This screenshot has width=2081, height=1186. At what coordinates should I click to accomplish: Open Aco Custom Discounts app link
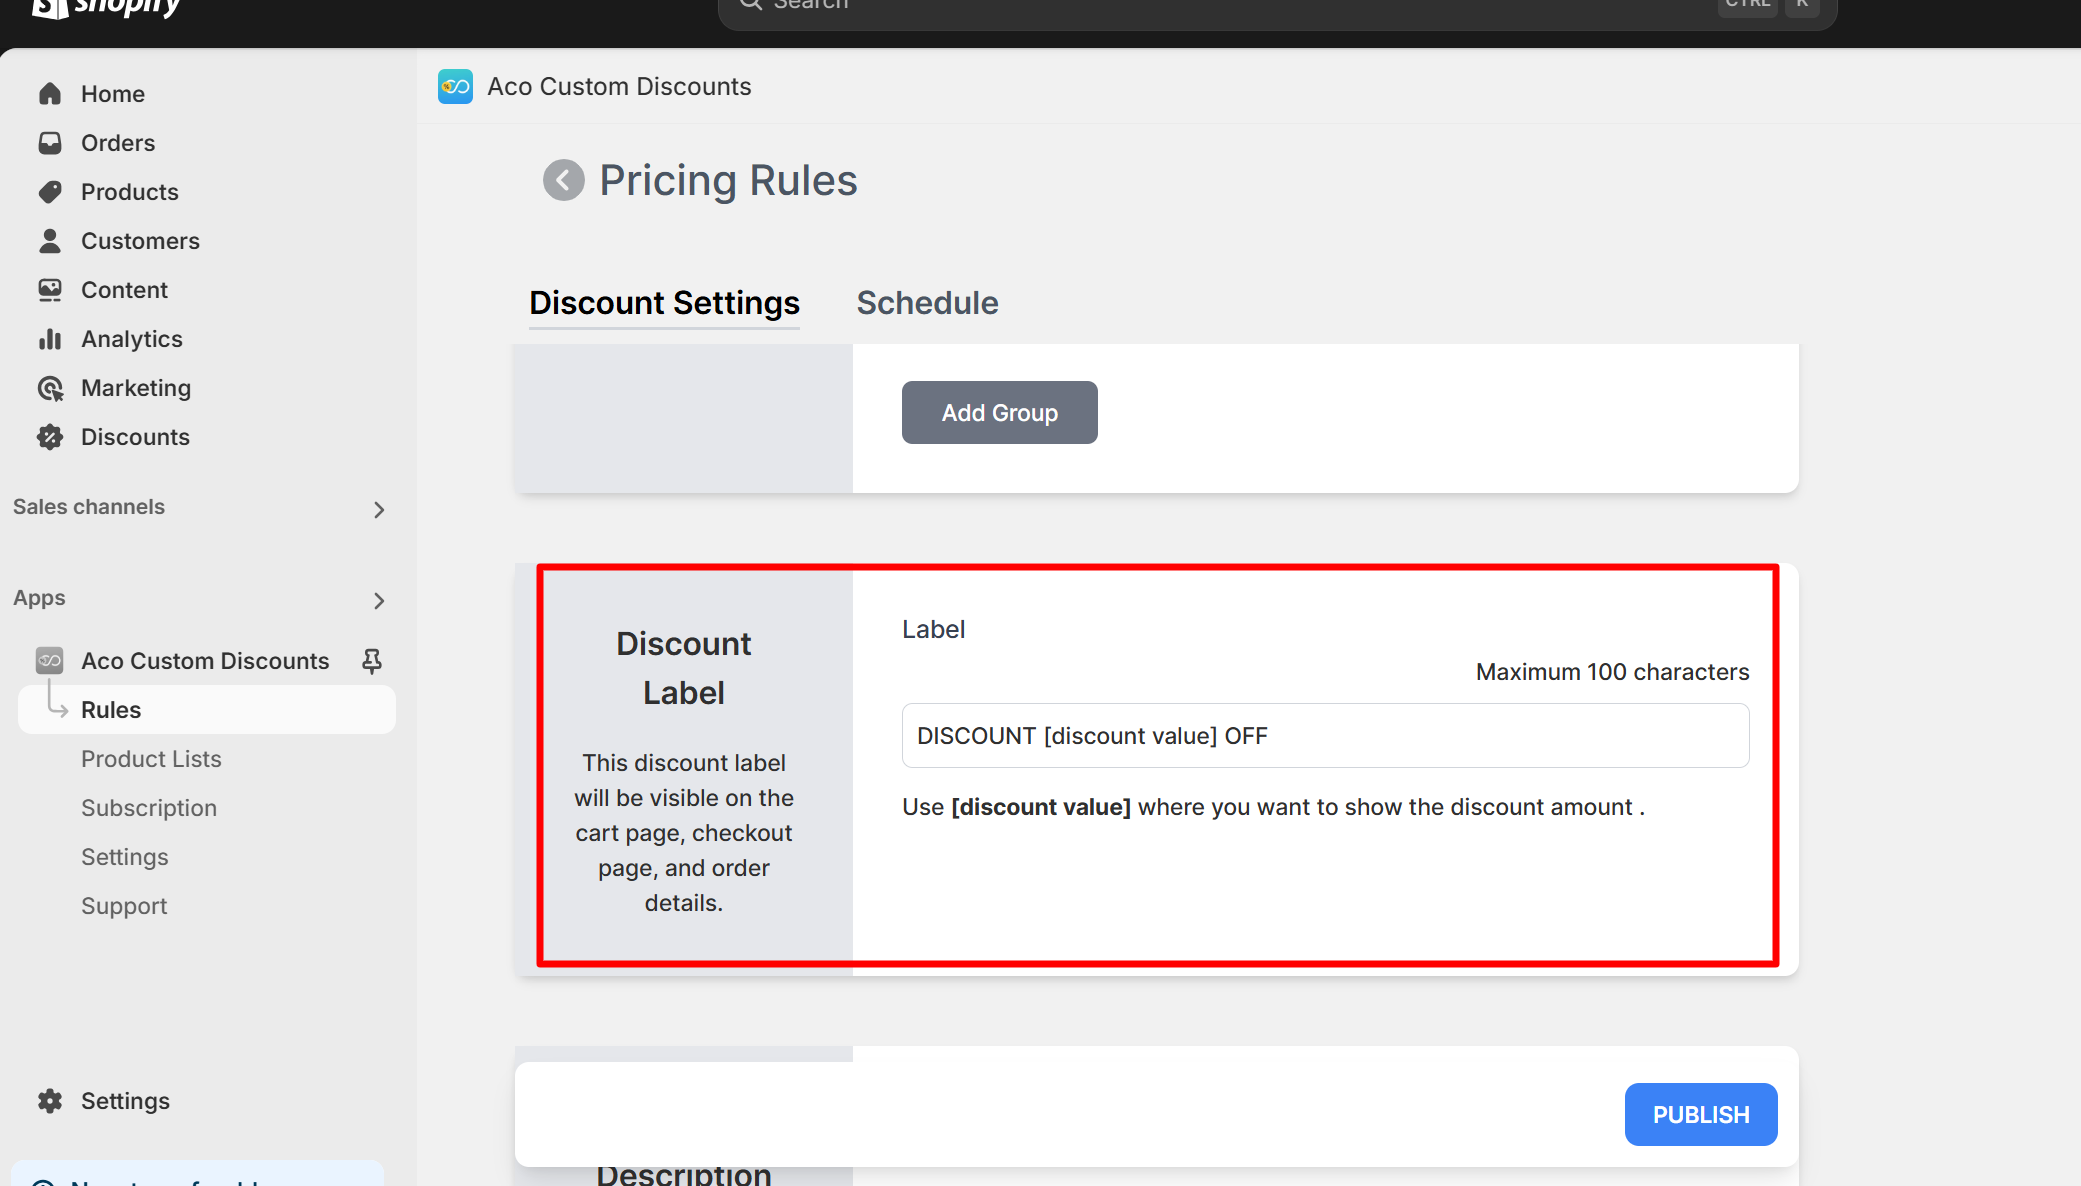[205, 661]
